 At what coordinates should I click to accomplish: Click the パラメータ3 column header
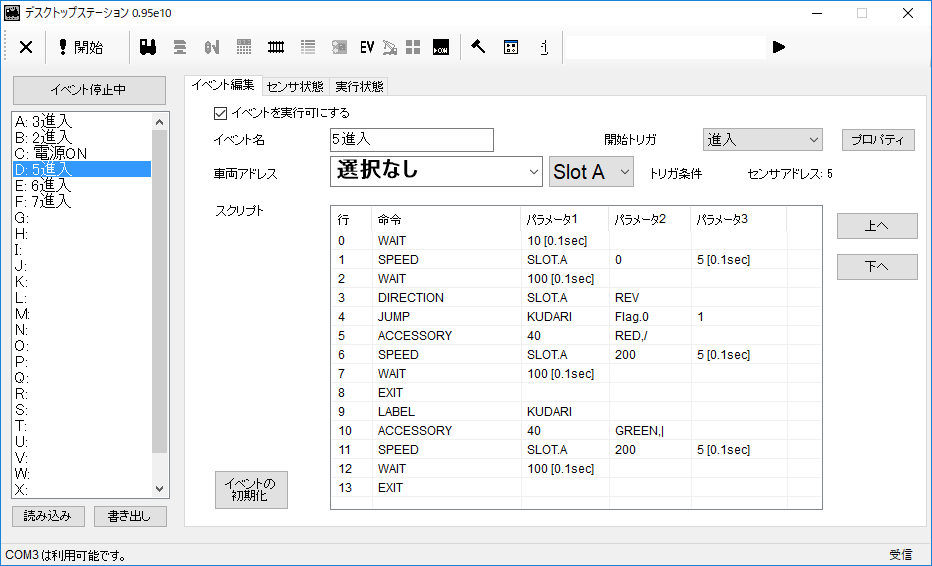(x=739, y=219)
